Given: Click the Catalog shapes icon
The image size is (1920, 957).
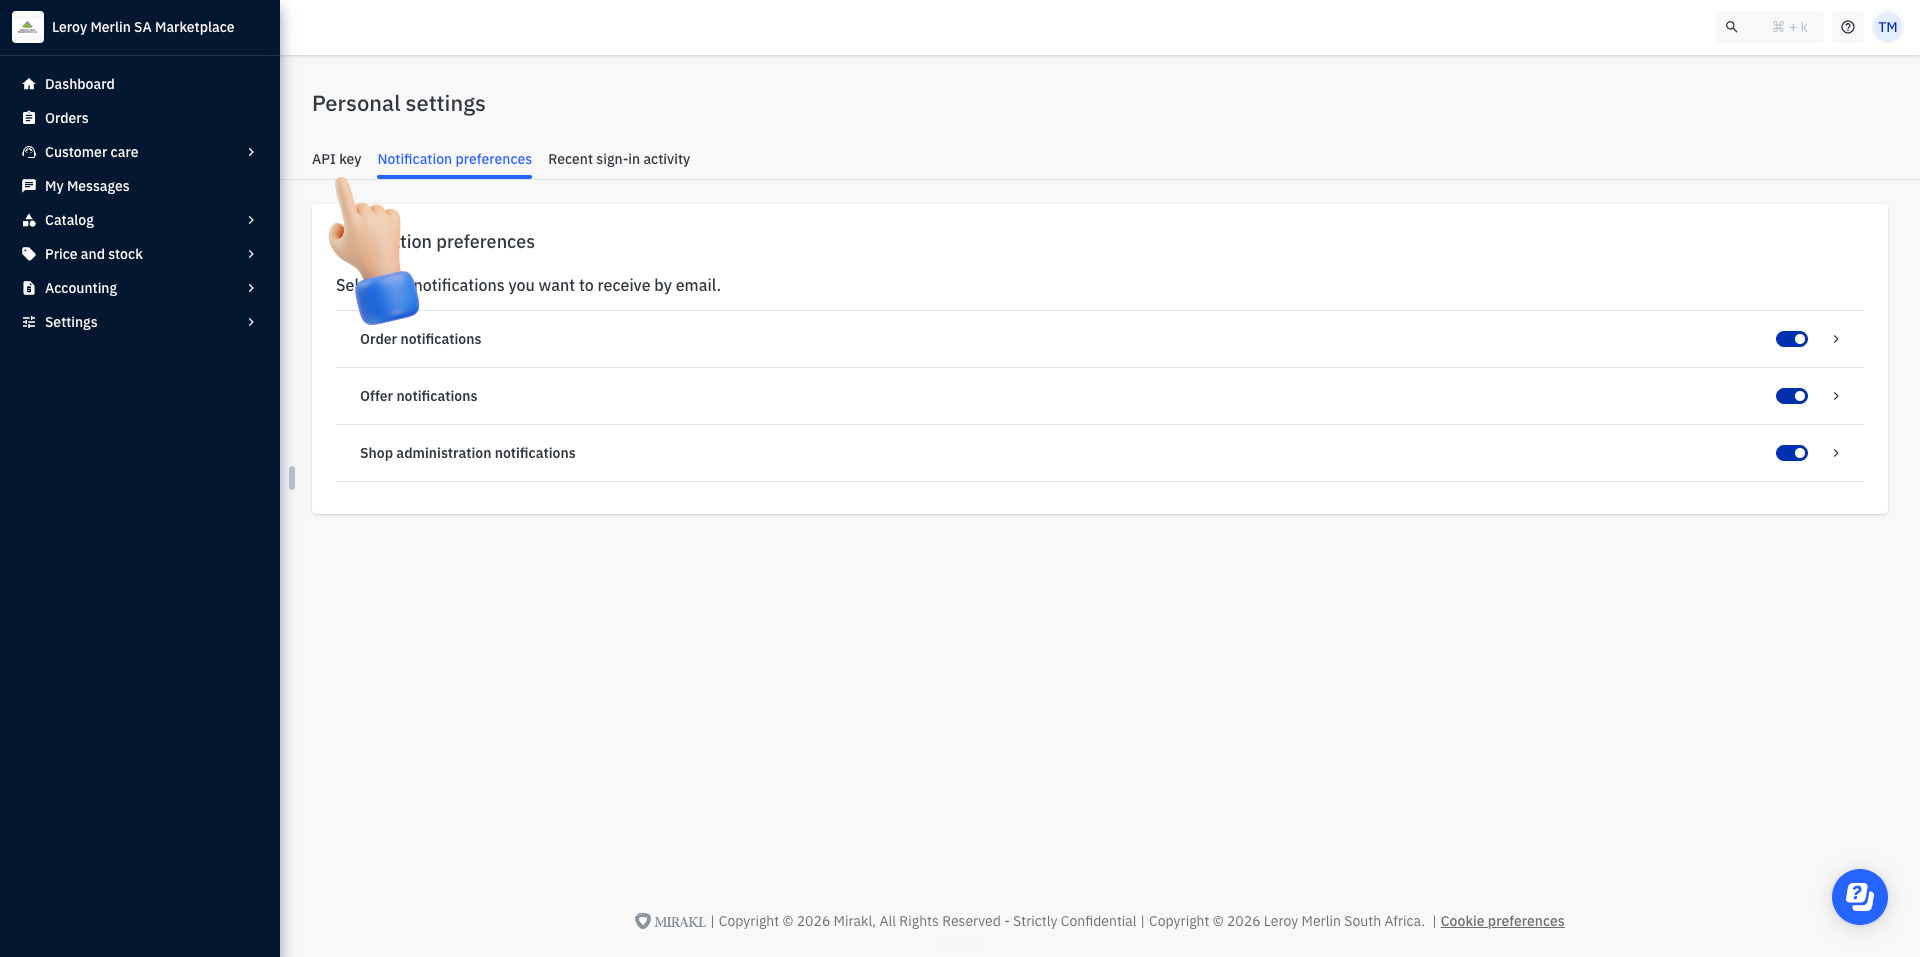Looking at the screenshot, I should (29, 220).
